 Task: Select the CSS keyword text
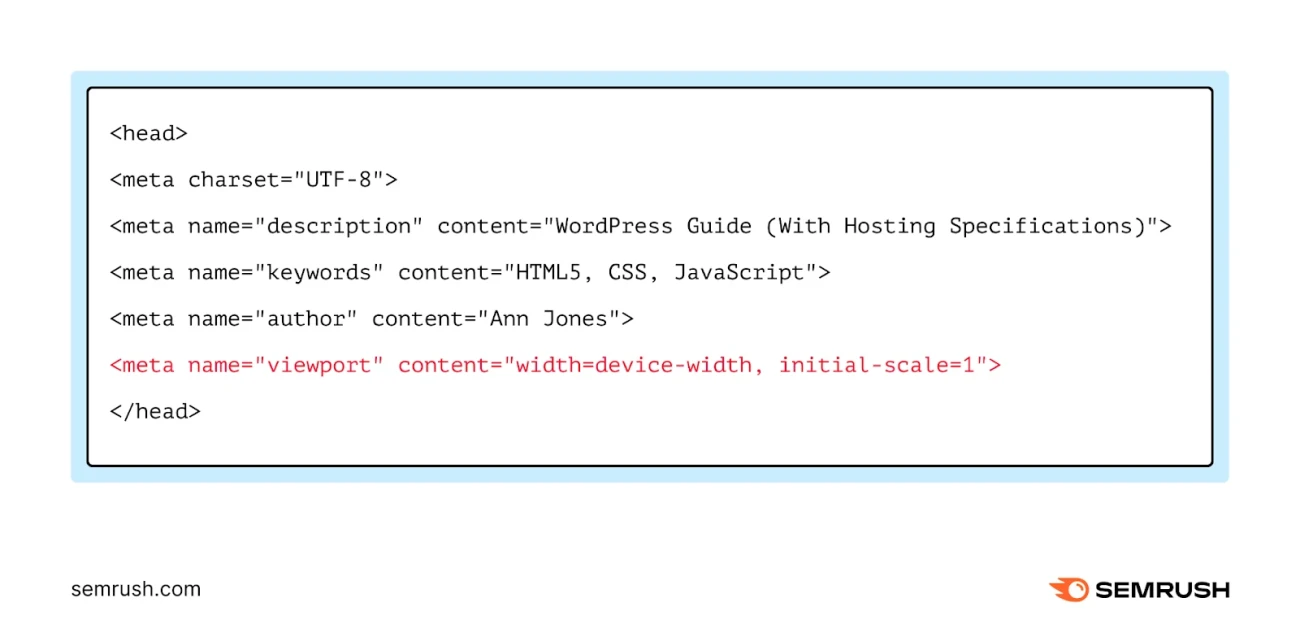point(628,272)
